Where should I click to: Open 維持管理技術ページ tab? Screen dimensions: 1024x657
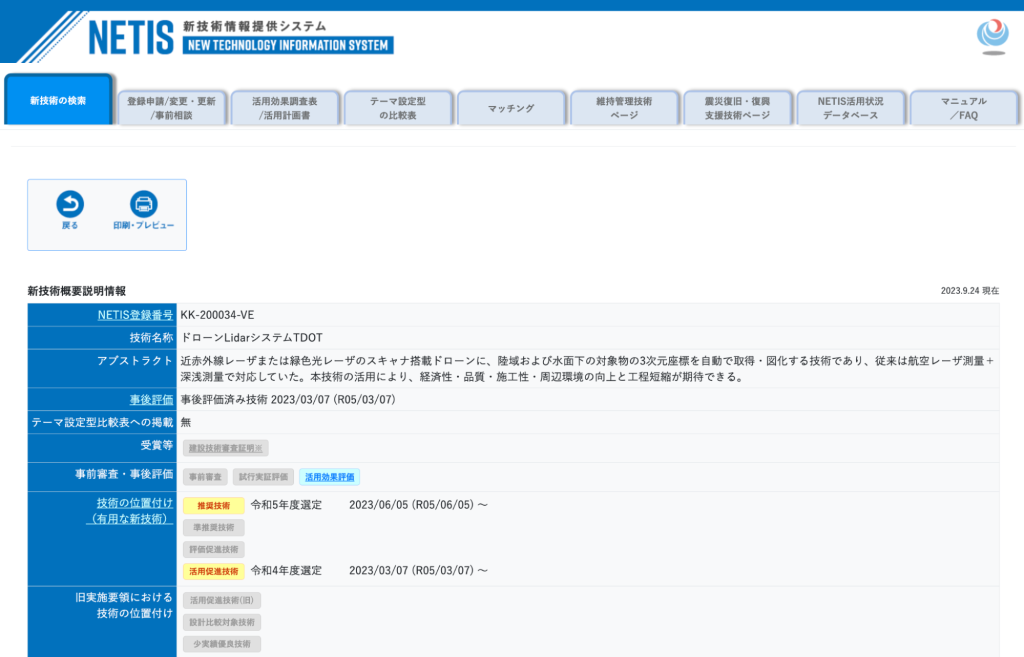[x=624, y=108]
